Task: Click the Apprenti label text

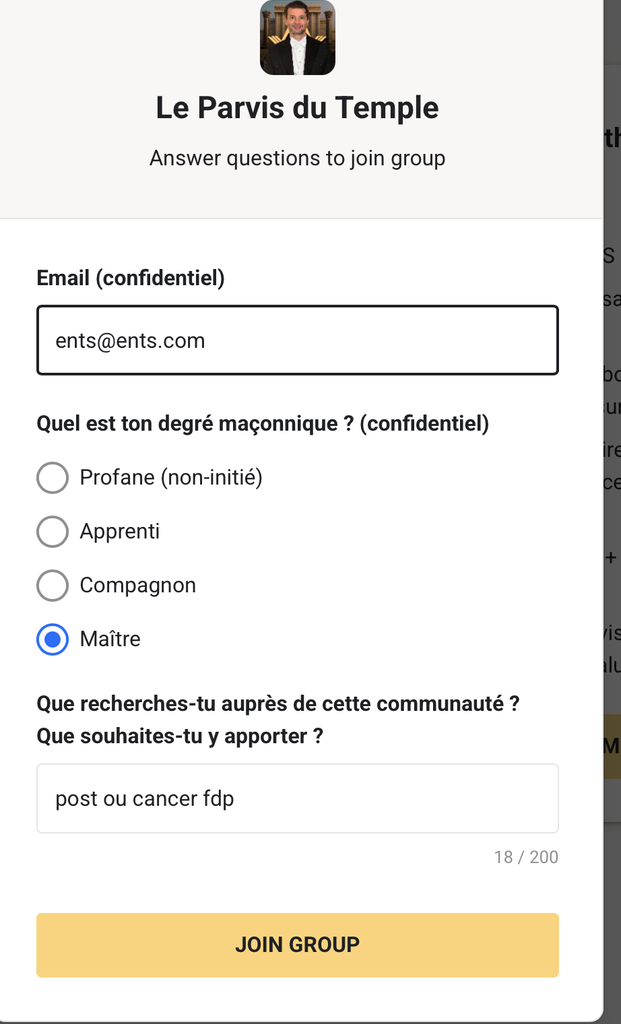Action: (x=119, y=532)
